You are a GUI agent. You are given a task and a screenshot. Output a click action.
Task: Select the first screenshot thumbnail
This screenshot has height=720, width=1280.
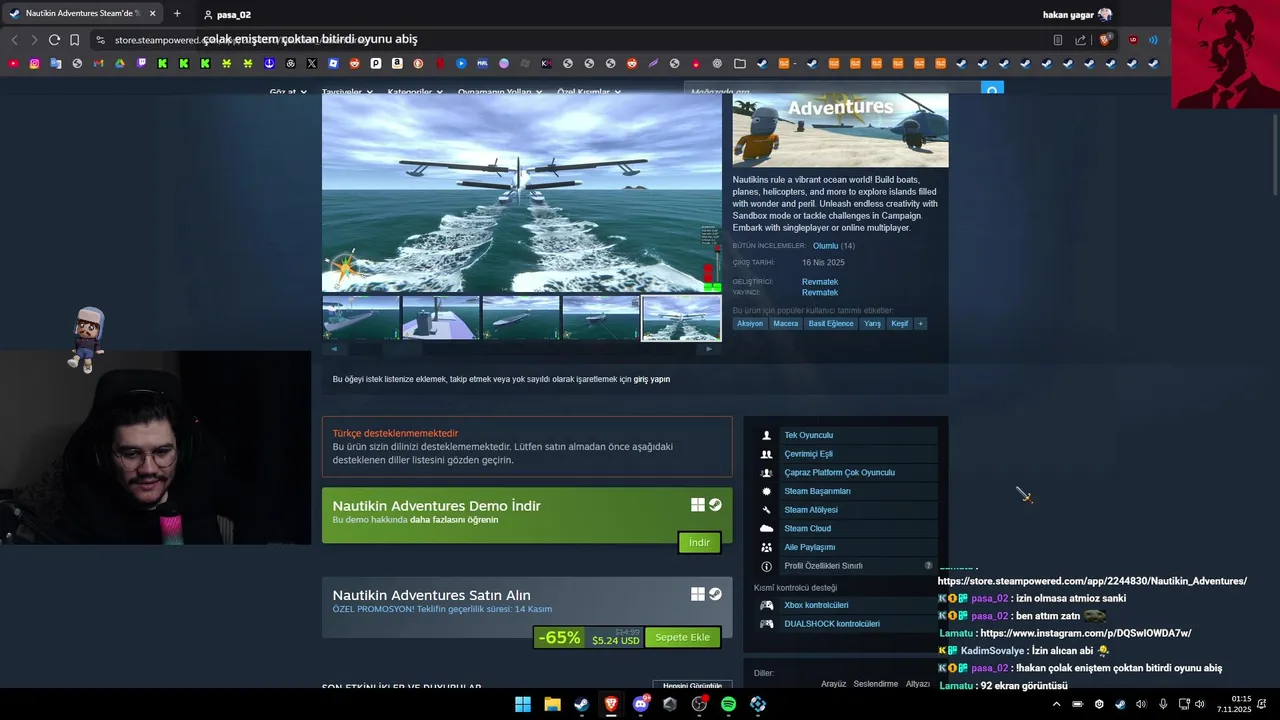(361, 318)
